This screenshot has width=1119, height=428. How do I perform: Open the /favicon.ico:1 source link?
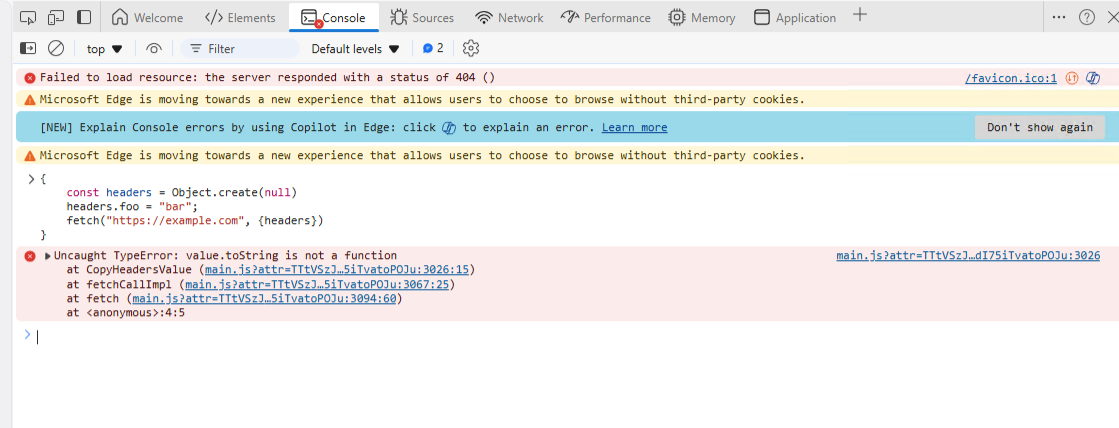(1011, 78)
